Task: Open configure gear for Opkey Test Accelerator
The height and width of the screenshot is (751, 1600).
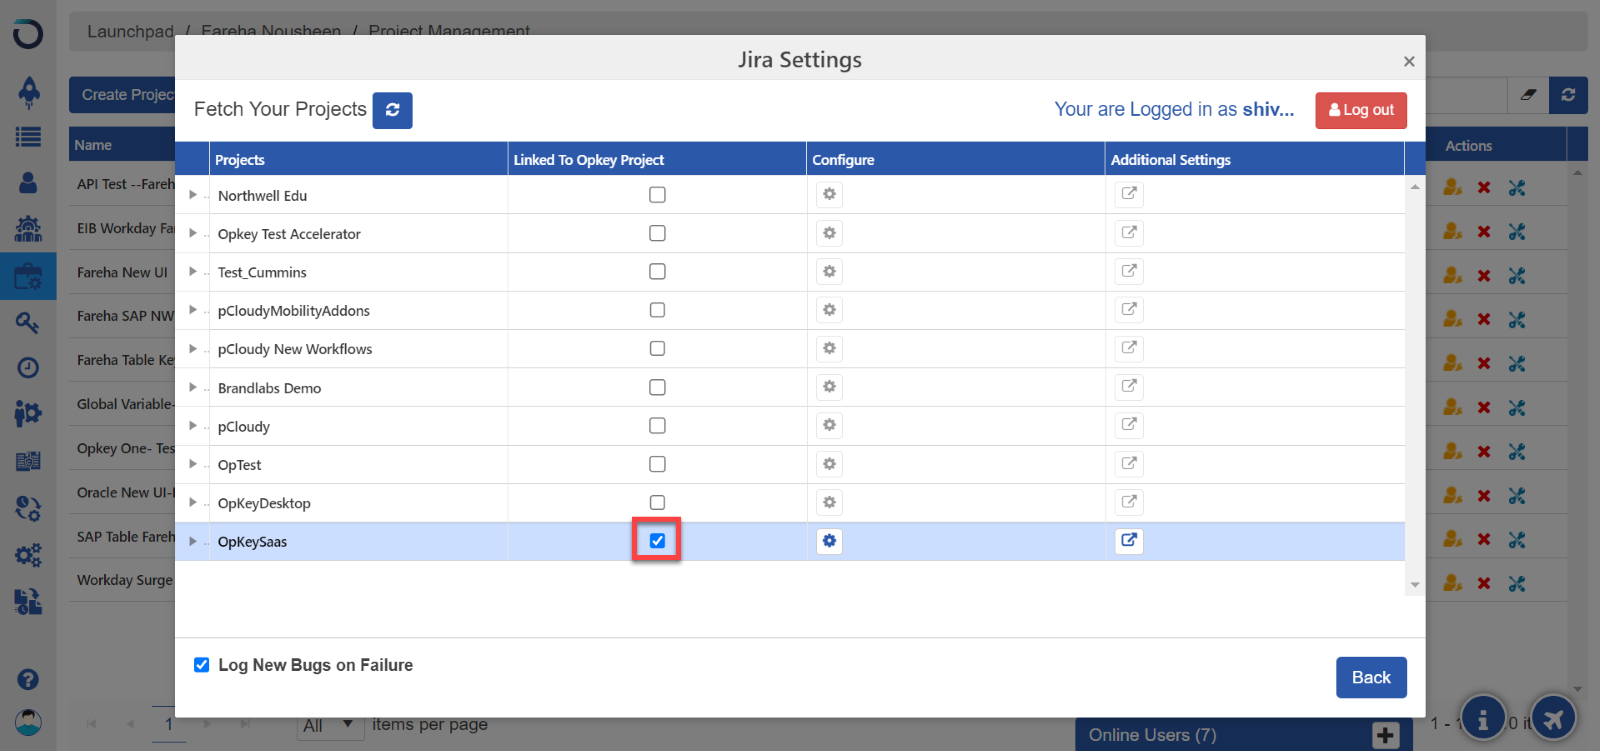Action: tap(829, 233)
